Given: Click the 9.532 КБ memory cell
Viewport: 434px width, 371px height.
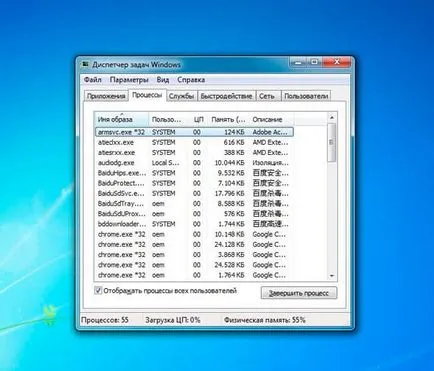Looking at the screenshot, I should (231, 173).
